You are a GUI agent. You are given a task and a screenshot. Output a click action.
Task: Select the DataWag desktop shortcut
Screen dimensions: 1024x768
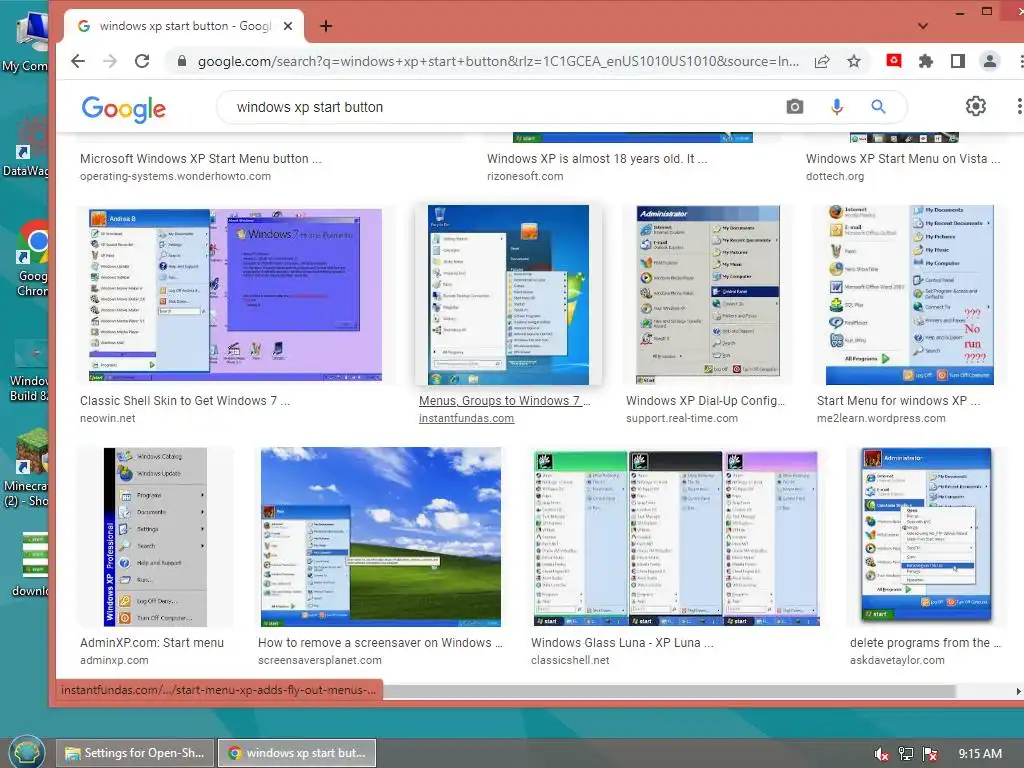(x=26, y=146)
